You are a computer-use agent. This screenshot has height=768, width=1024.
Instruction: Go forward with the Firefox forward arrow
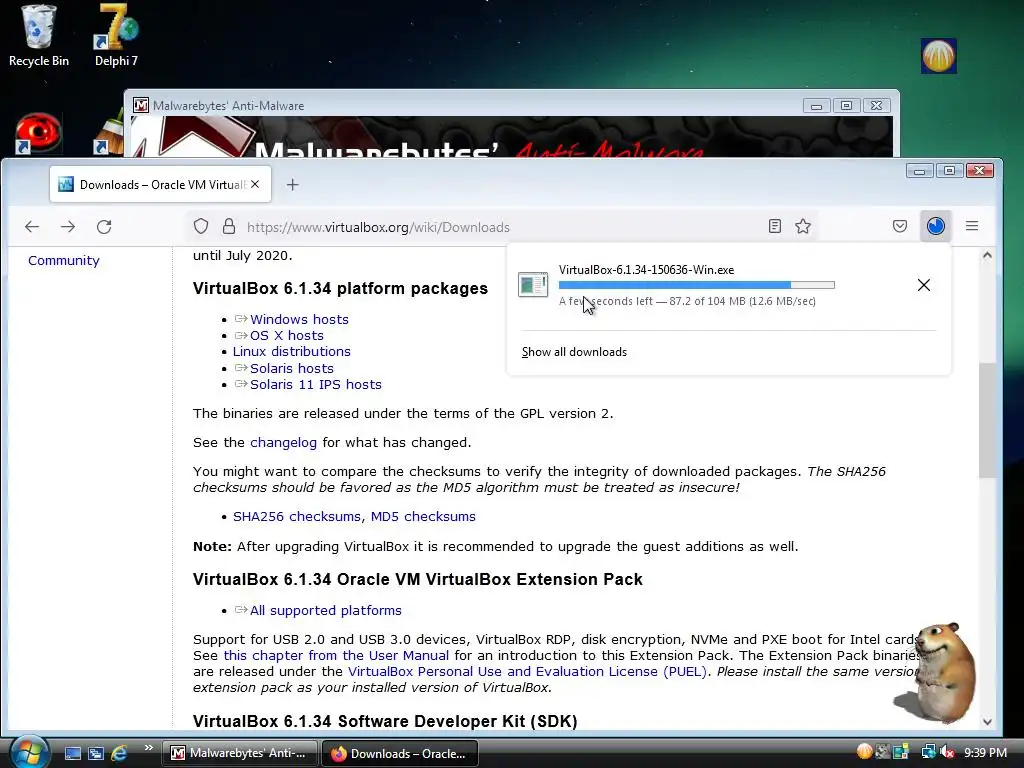[68, 227]
